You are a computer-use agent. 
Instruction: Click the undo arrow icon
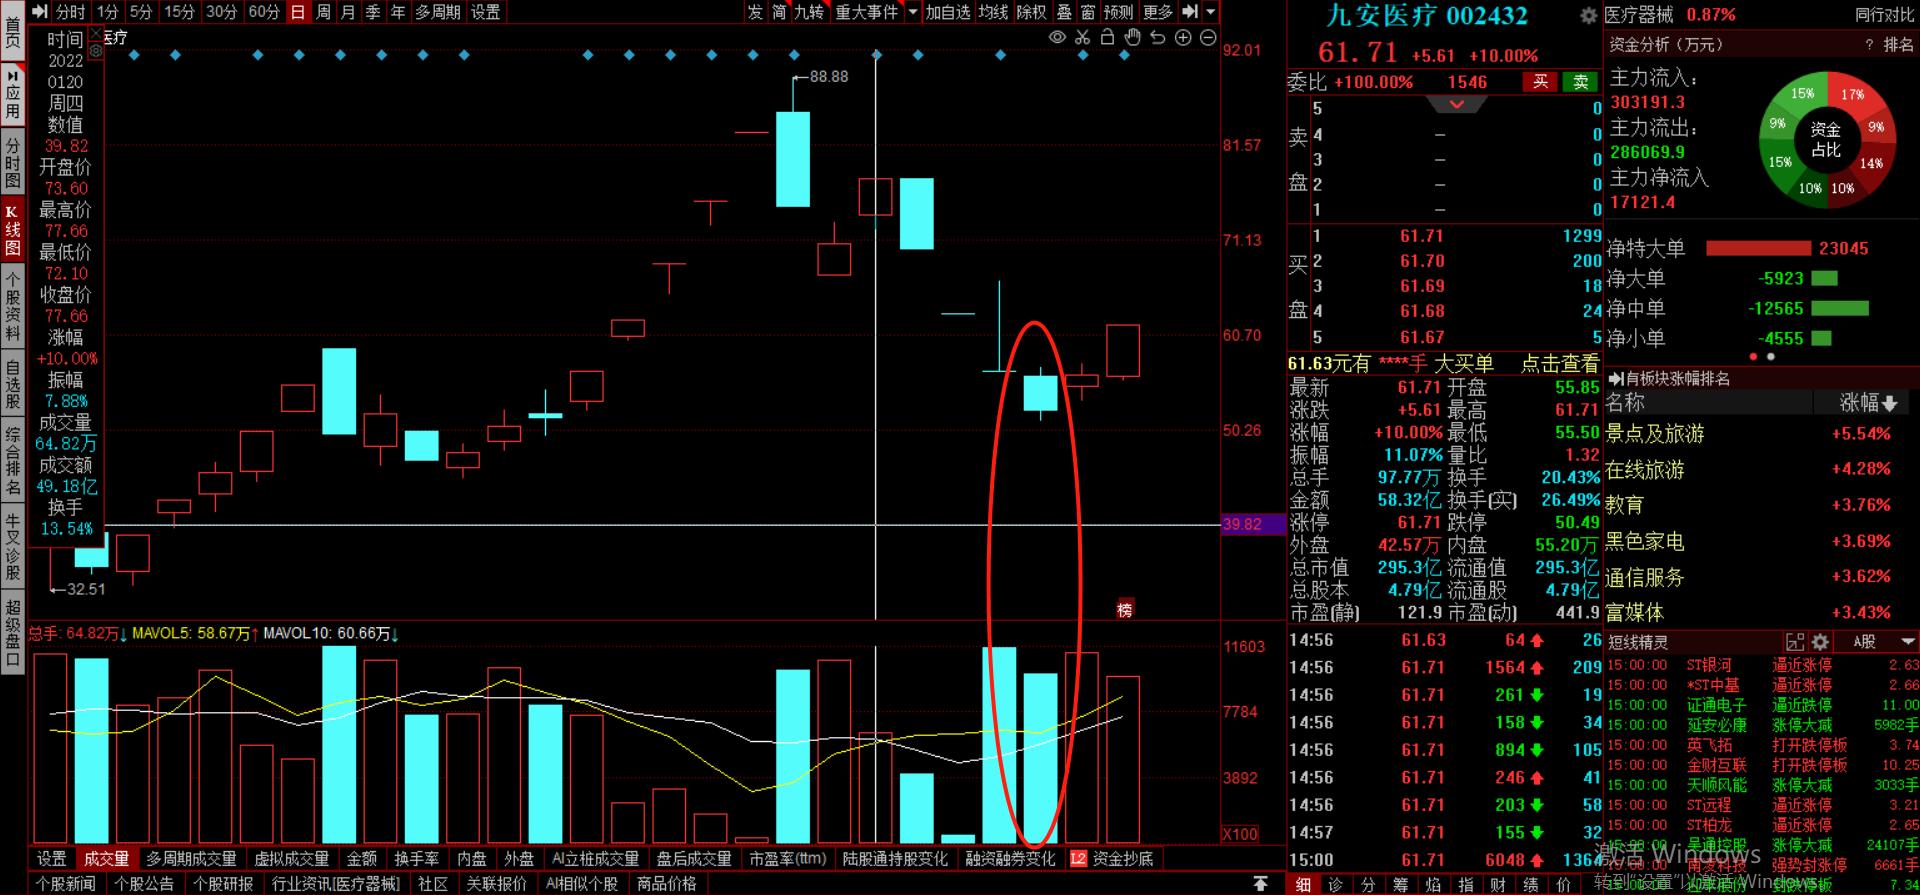click(x=1157, y=38)
